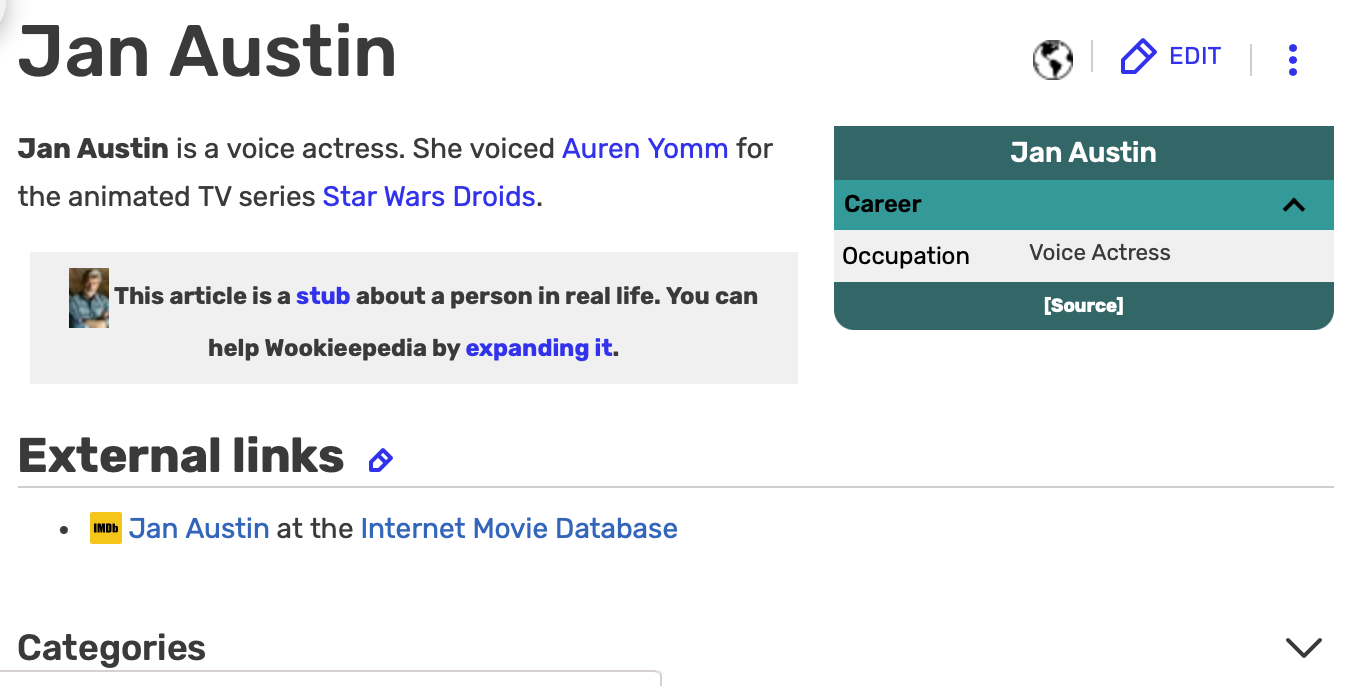The width and height of the screenshot is (1358, 686).
Task: Collapse the Career infobox section
Action: coord(1294,205)
